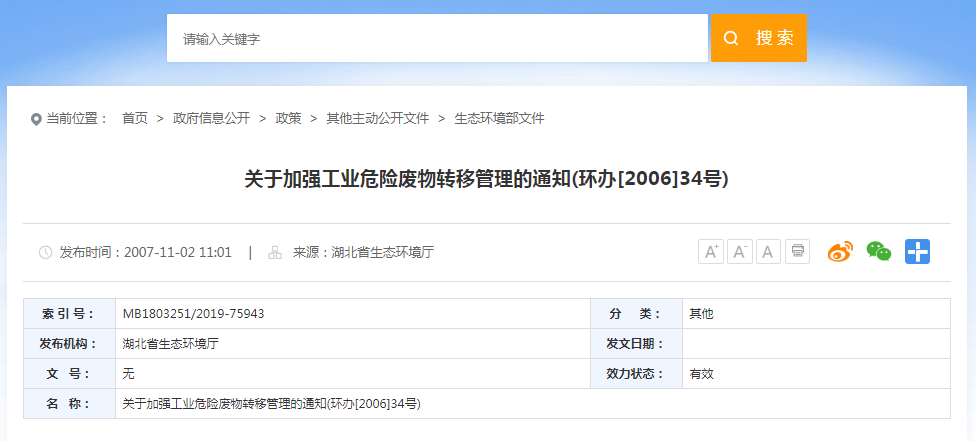Image resolution: width=976 pixels, height=442 pixels.
Task: Click the 分类 label cell
Action: pyautogui.click(x=636, y=314)
